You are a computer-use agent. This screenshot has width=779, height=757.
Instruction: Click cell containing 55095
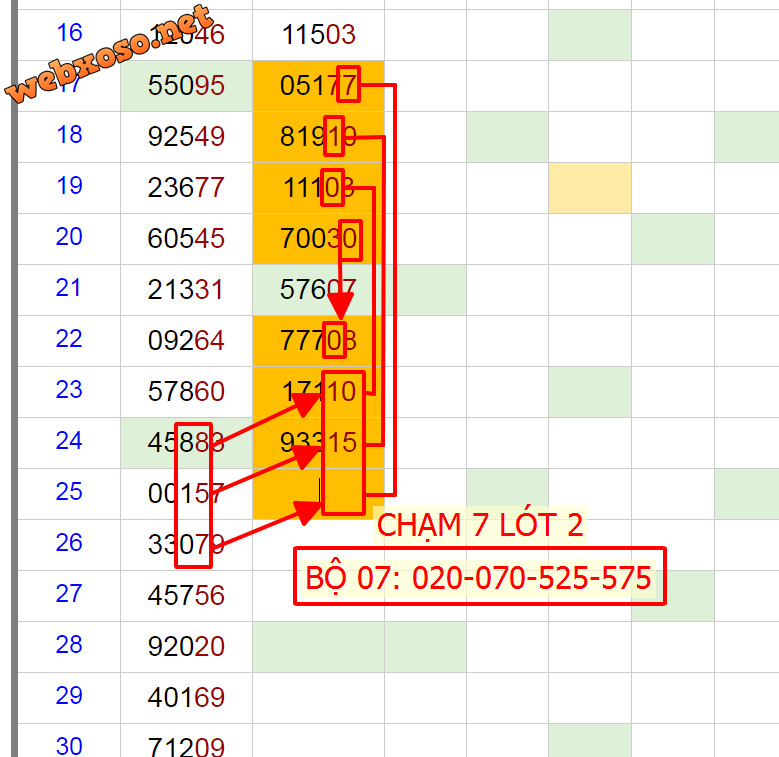186,86
